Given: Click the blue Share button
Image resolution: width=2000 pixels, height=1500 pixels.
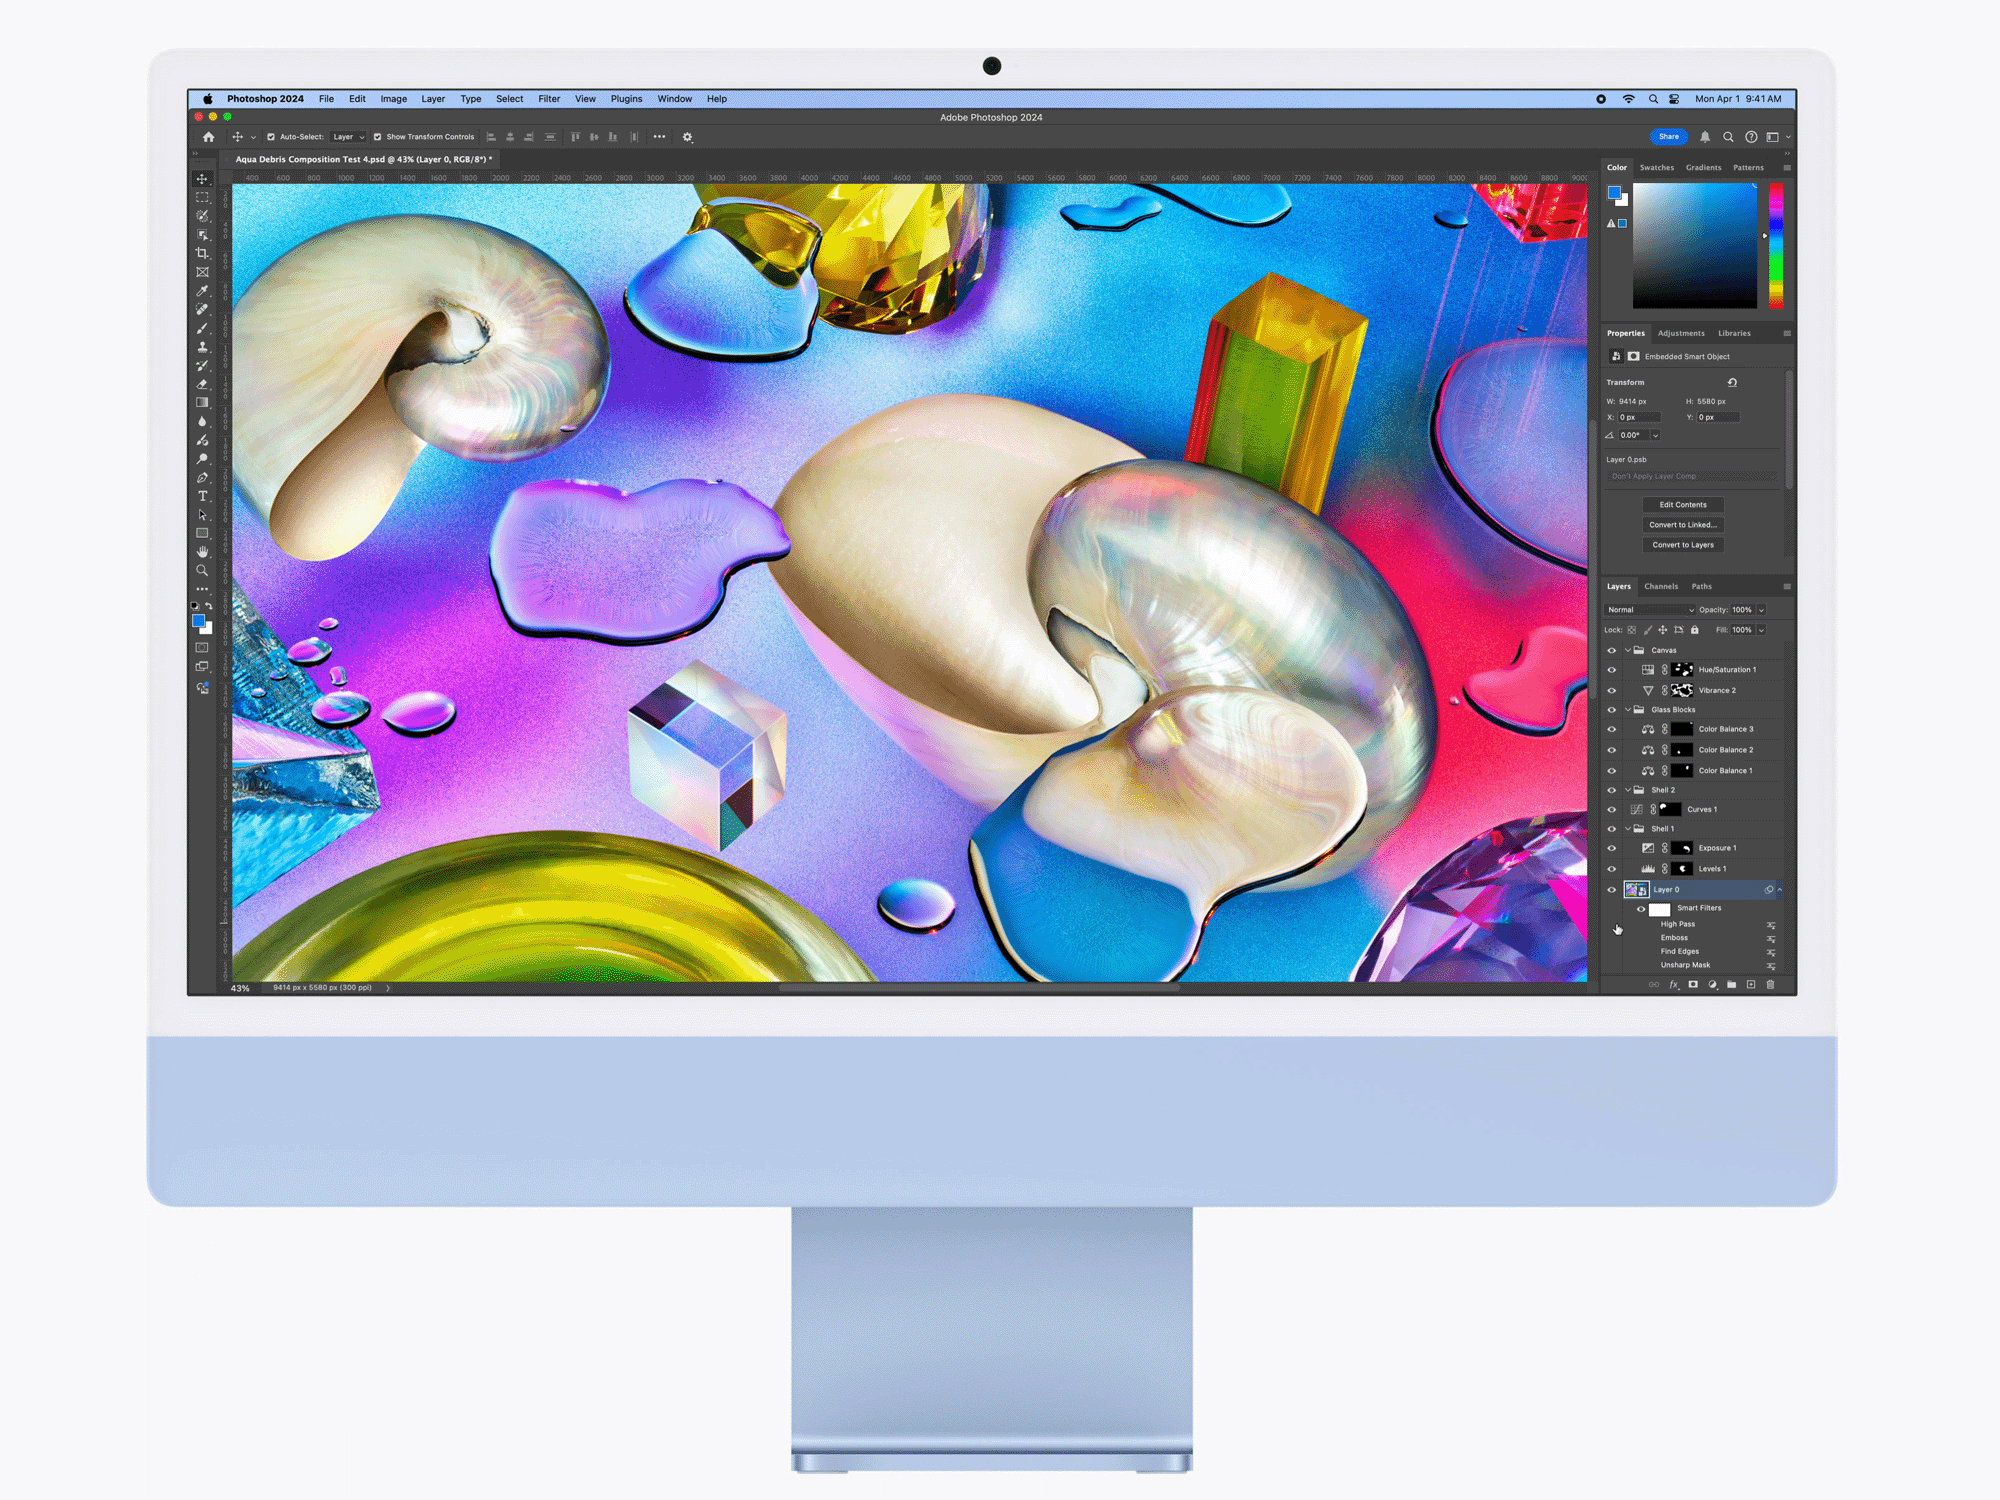Looking at the screenshot, I should (1668, 137).
